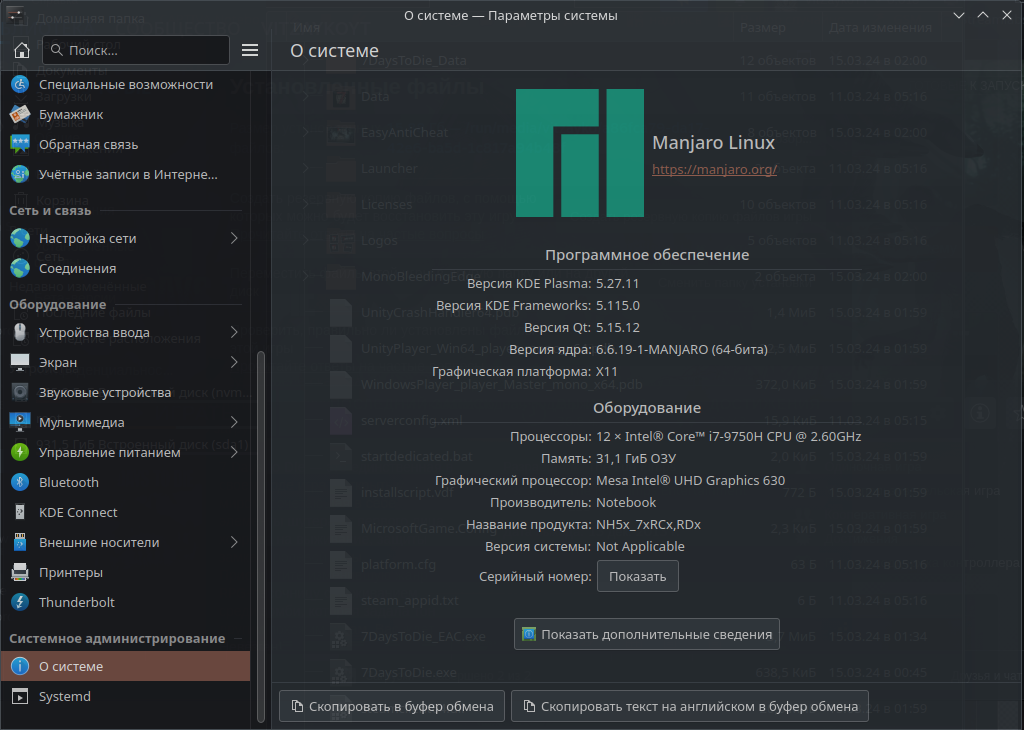Click the green Управление питанием icon

pyautogui.click(x=20, y=452)
